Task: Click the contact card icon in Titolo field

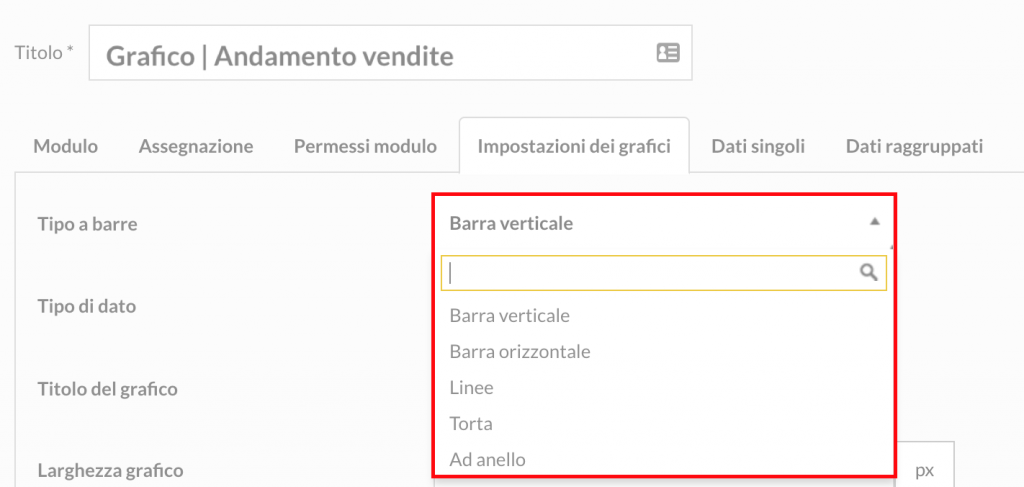Action: pyautogui.click(x=667, y=53)
